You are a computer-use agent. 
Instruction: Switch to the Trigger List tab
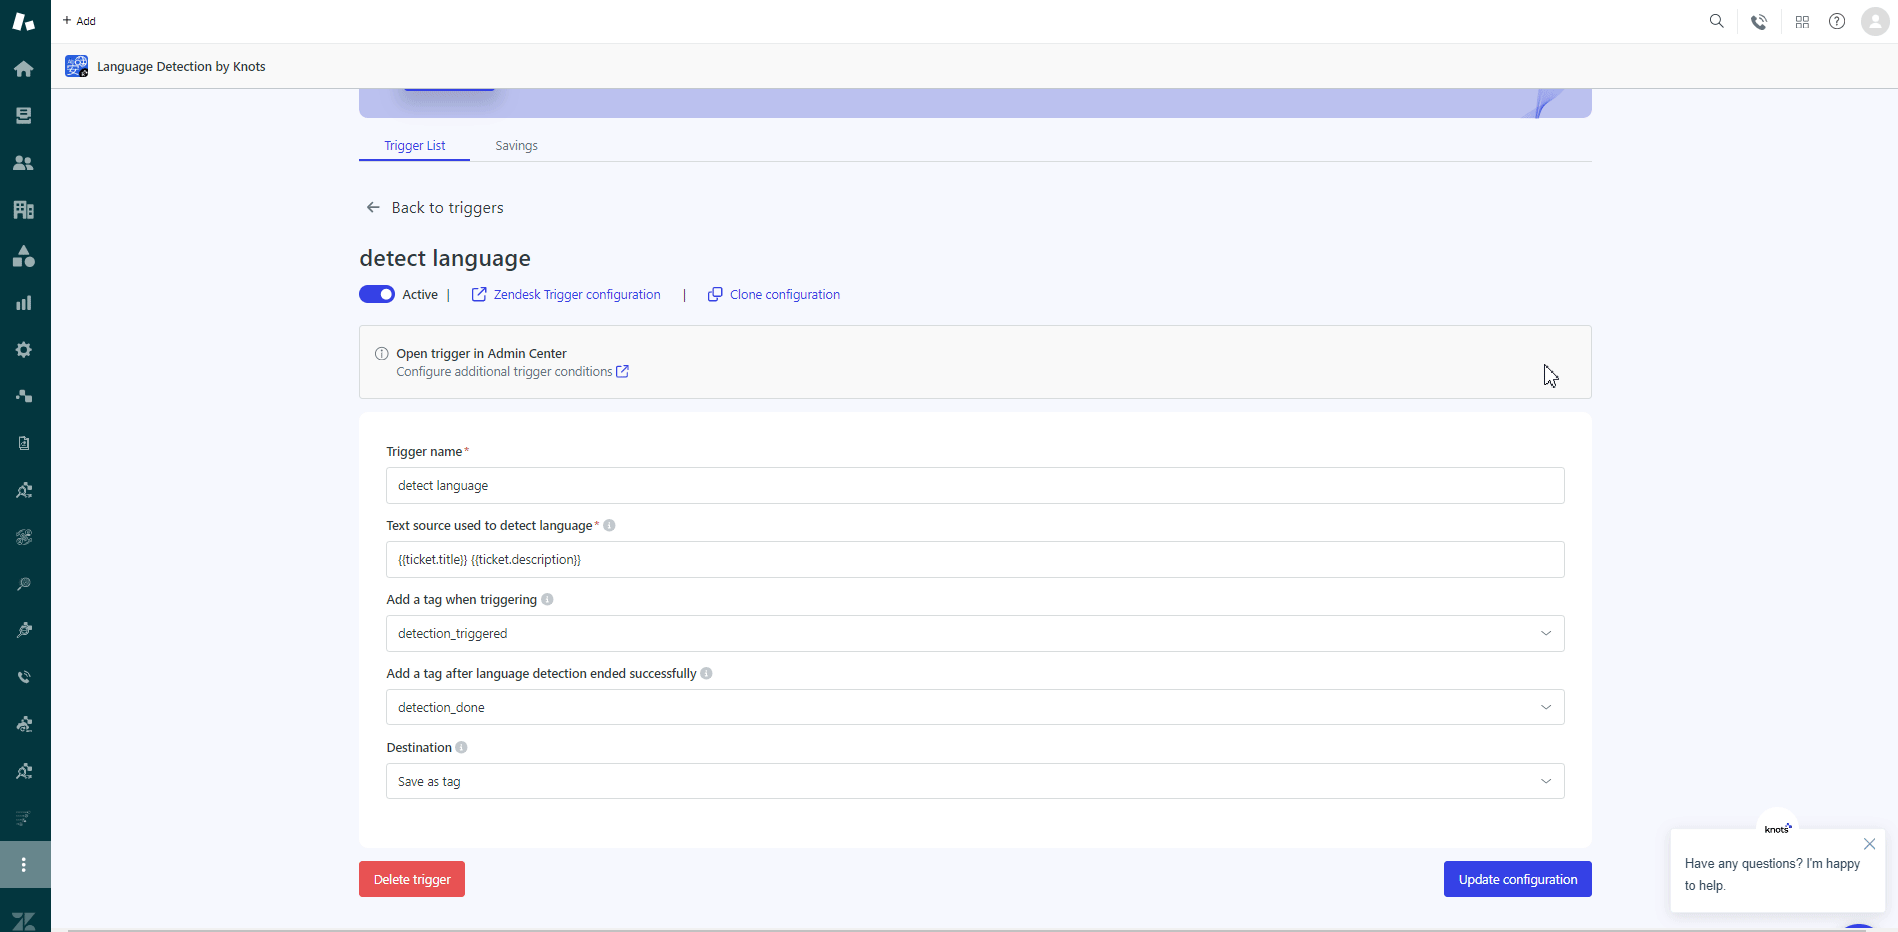coord(415,146)
